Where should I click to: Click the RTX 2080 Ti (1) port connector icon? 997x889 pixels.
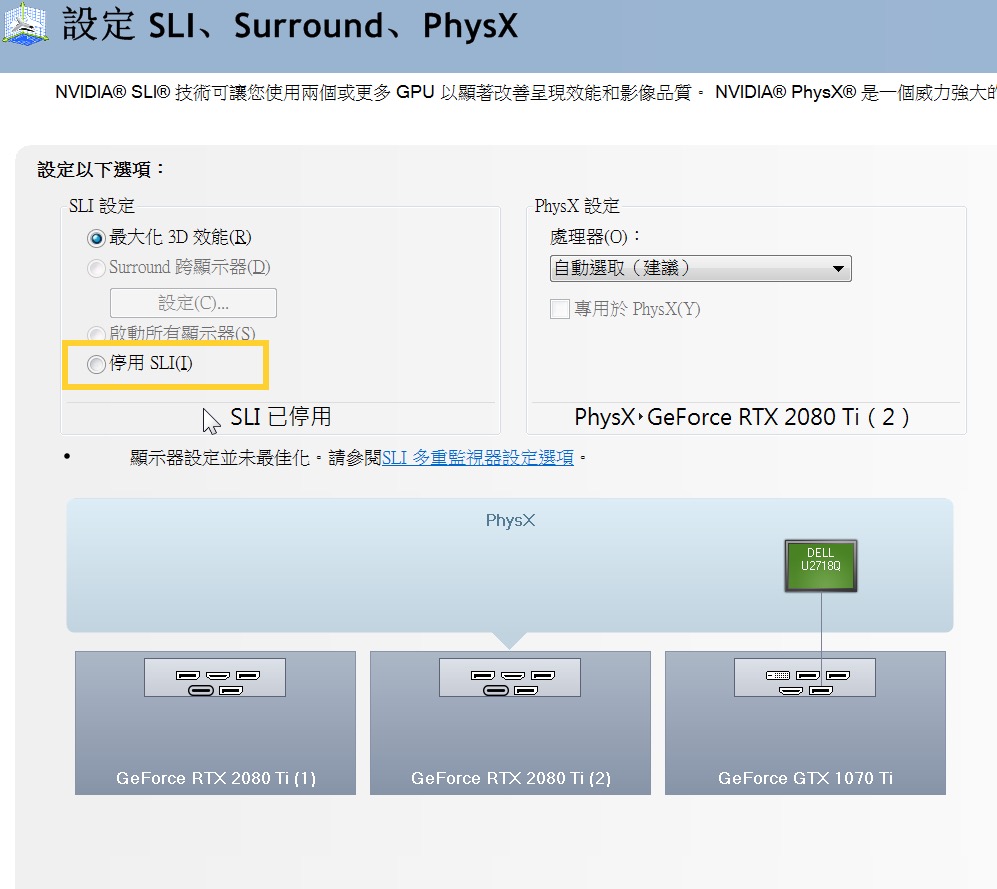point(215,678)
